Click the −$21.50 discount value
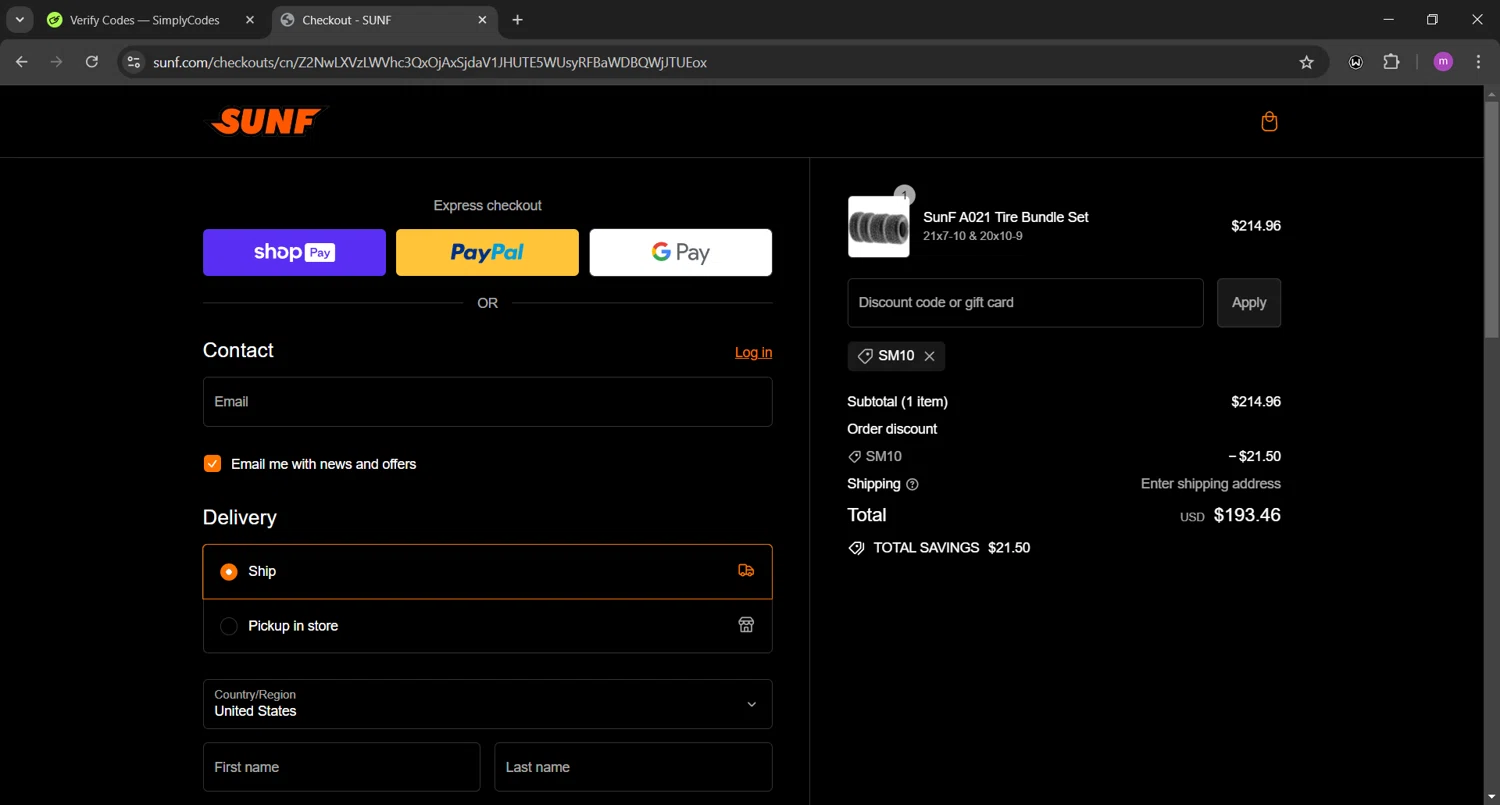 1255,457
